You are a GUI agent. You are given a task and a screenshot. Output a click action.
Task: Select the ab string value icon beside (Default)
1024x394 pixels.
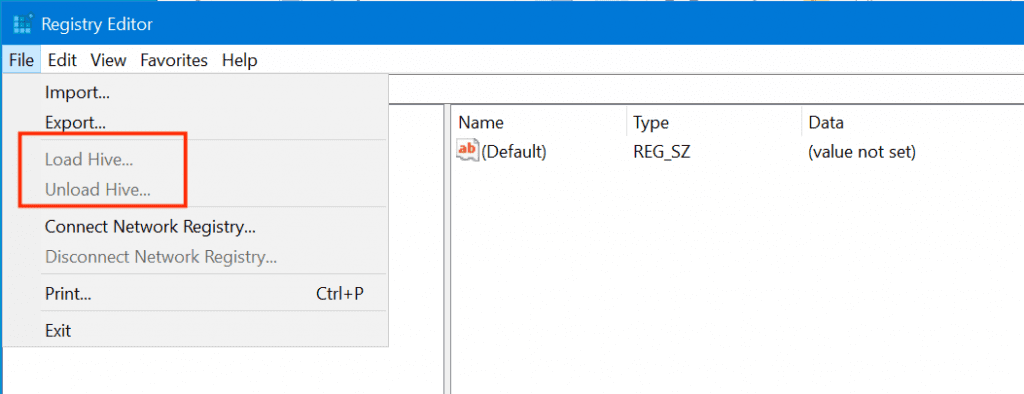coord(468,151)
